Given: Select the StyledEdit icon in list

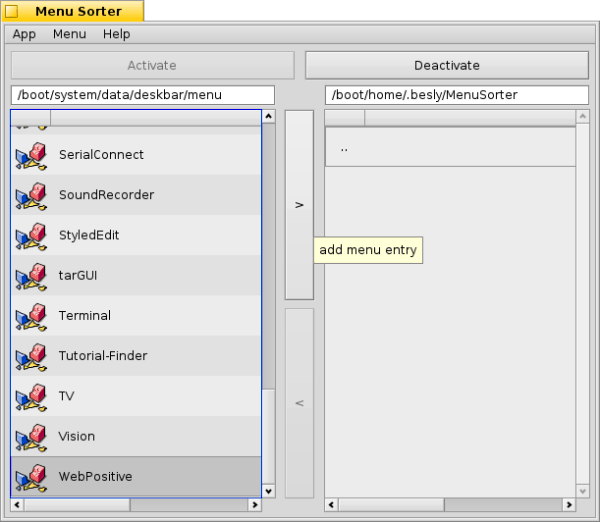Looking at the screenshot, I should tap(31, 236).
